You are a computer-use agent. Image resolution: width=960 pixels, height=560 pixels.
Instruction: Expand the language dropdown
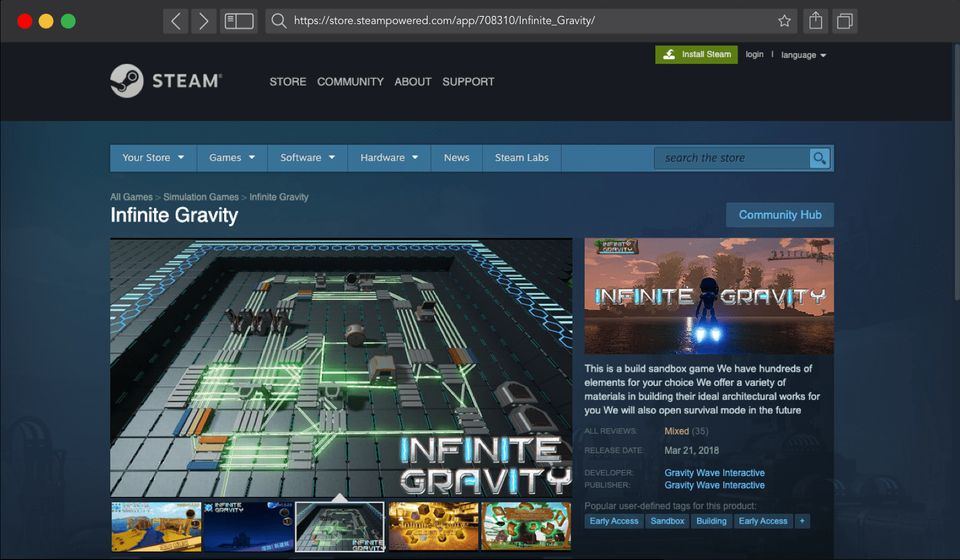click(803, 55)
